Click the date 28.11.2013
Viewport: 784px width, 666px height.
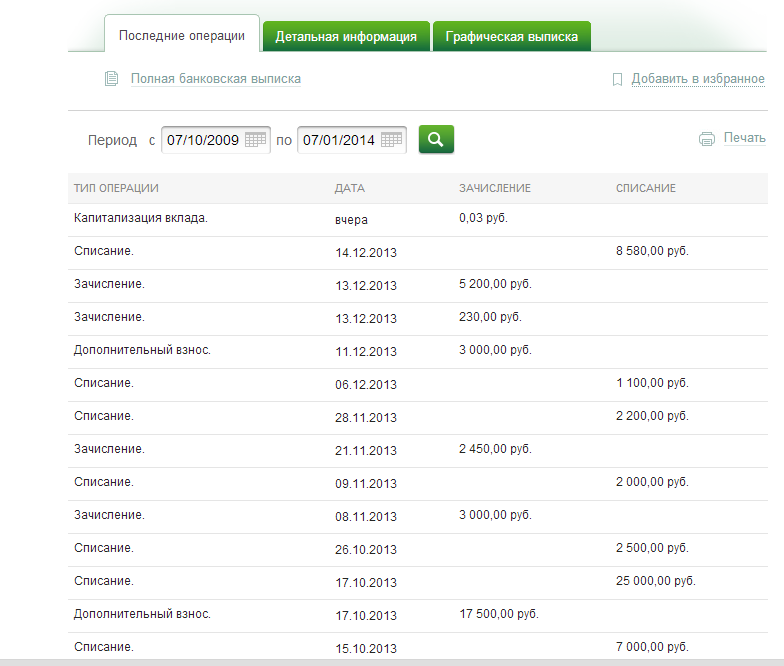point(366,418)
